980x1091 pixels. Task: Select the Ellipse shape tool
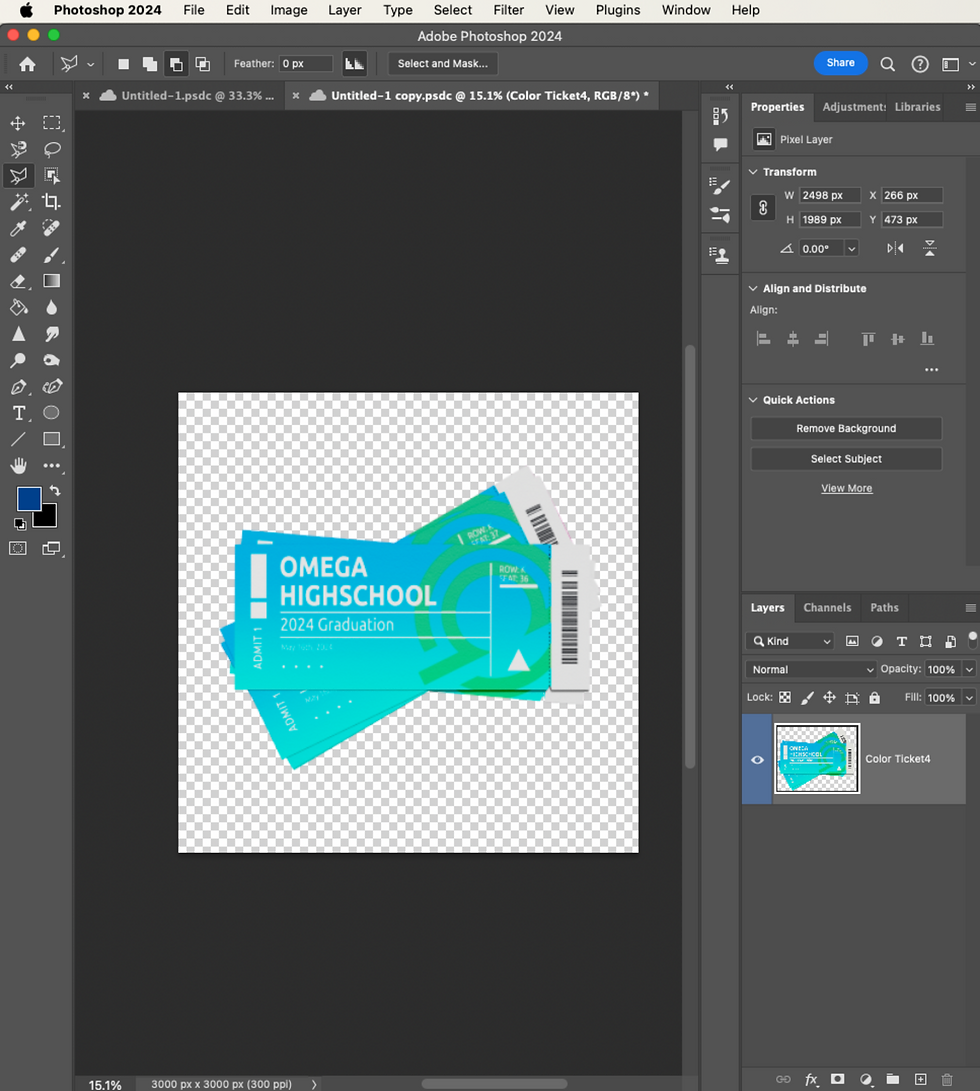pos(52,413)
